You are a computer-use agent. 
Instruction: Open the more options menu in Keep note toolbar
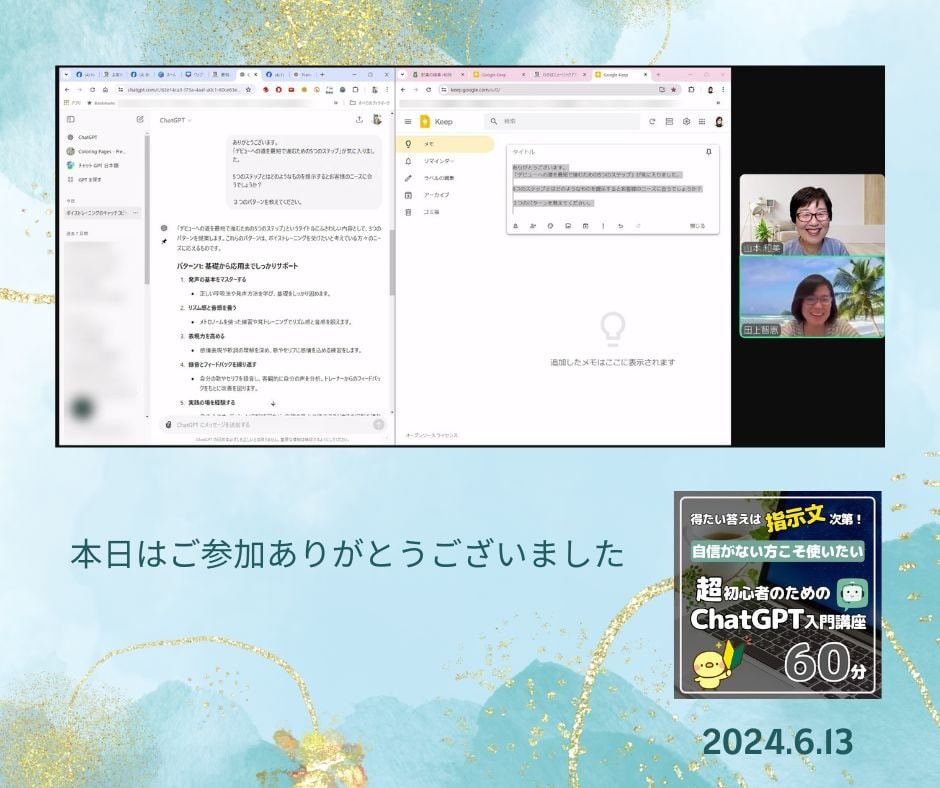[602, 226]
